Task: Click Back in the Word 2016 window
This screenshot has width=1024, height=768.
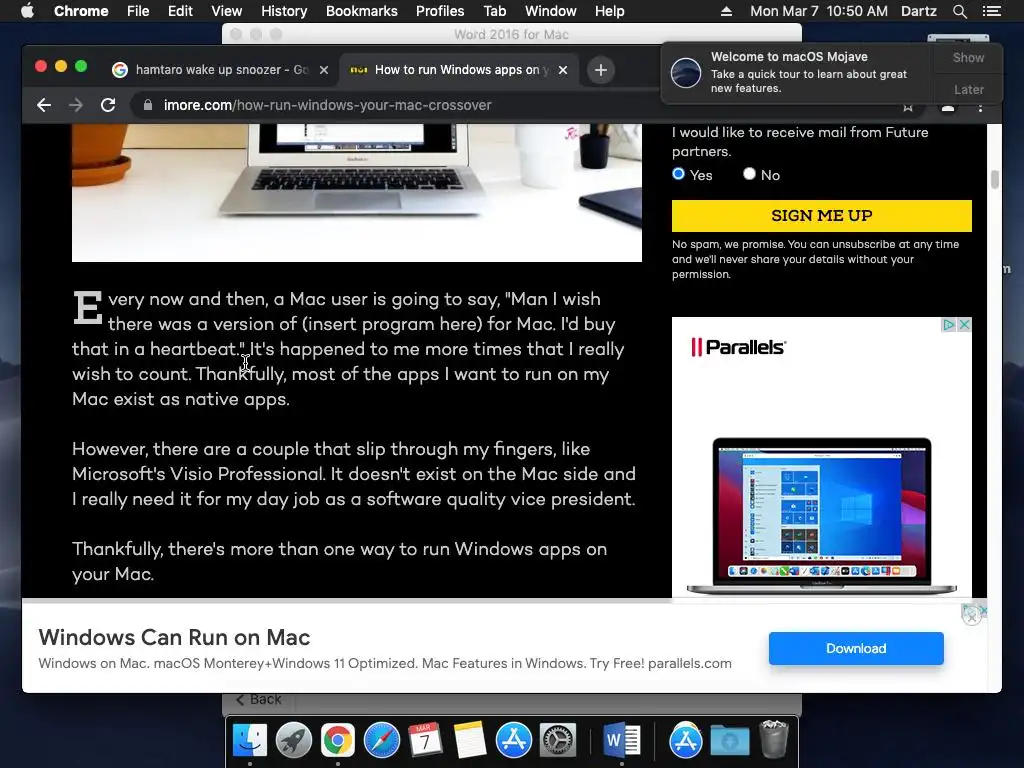Action: tap(259, 699)
